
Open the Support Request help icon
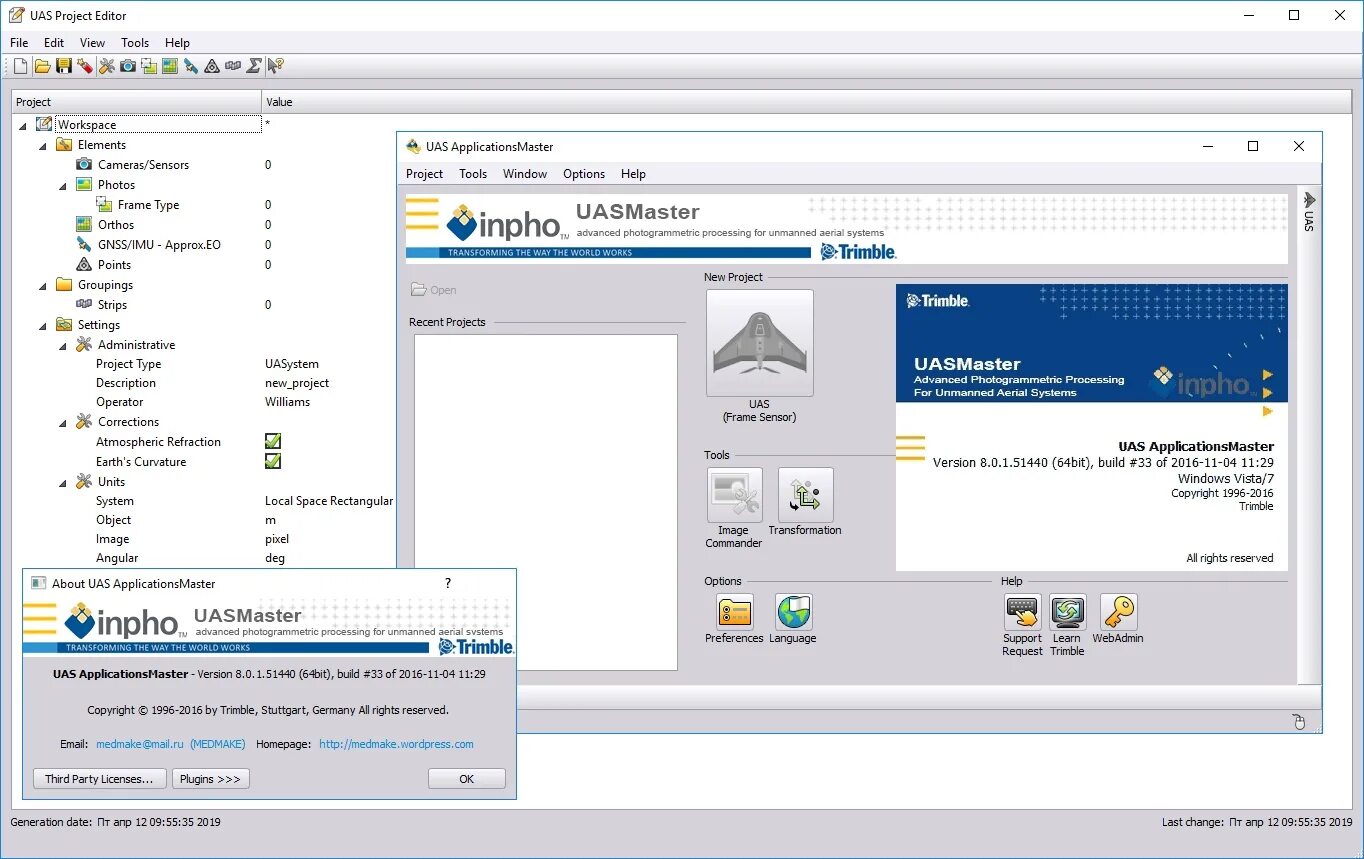(x=1022, y=612)
